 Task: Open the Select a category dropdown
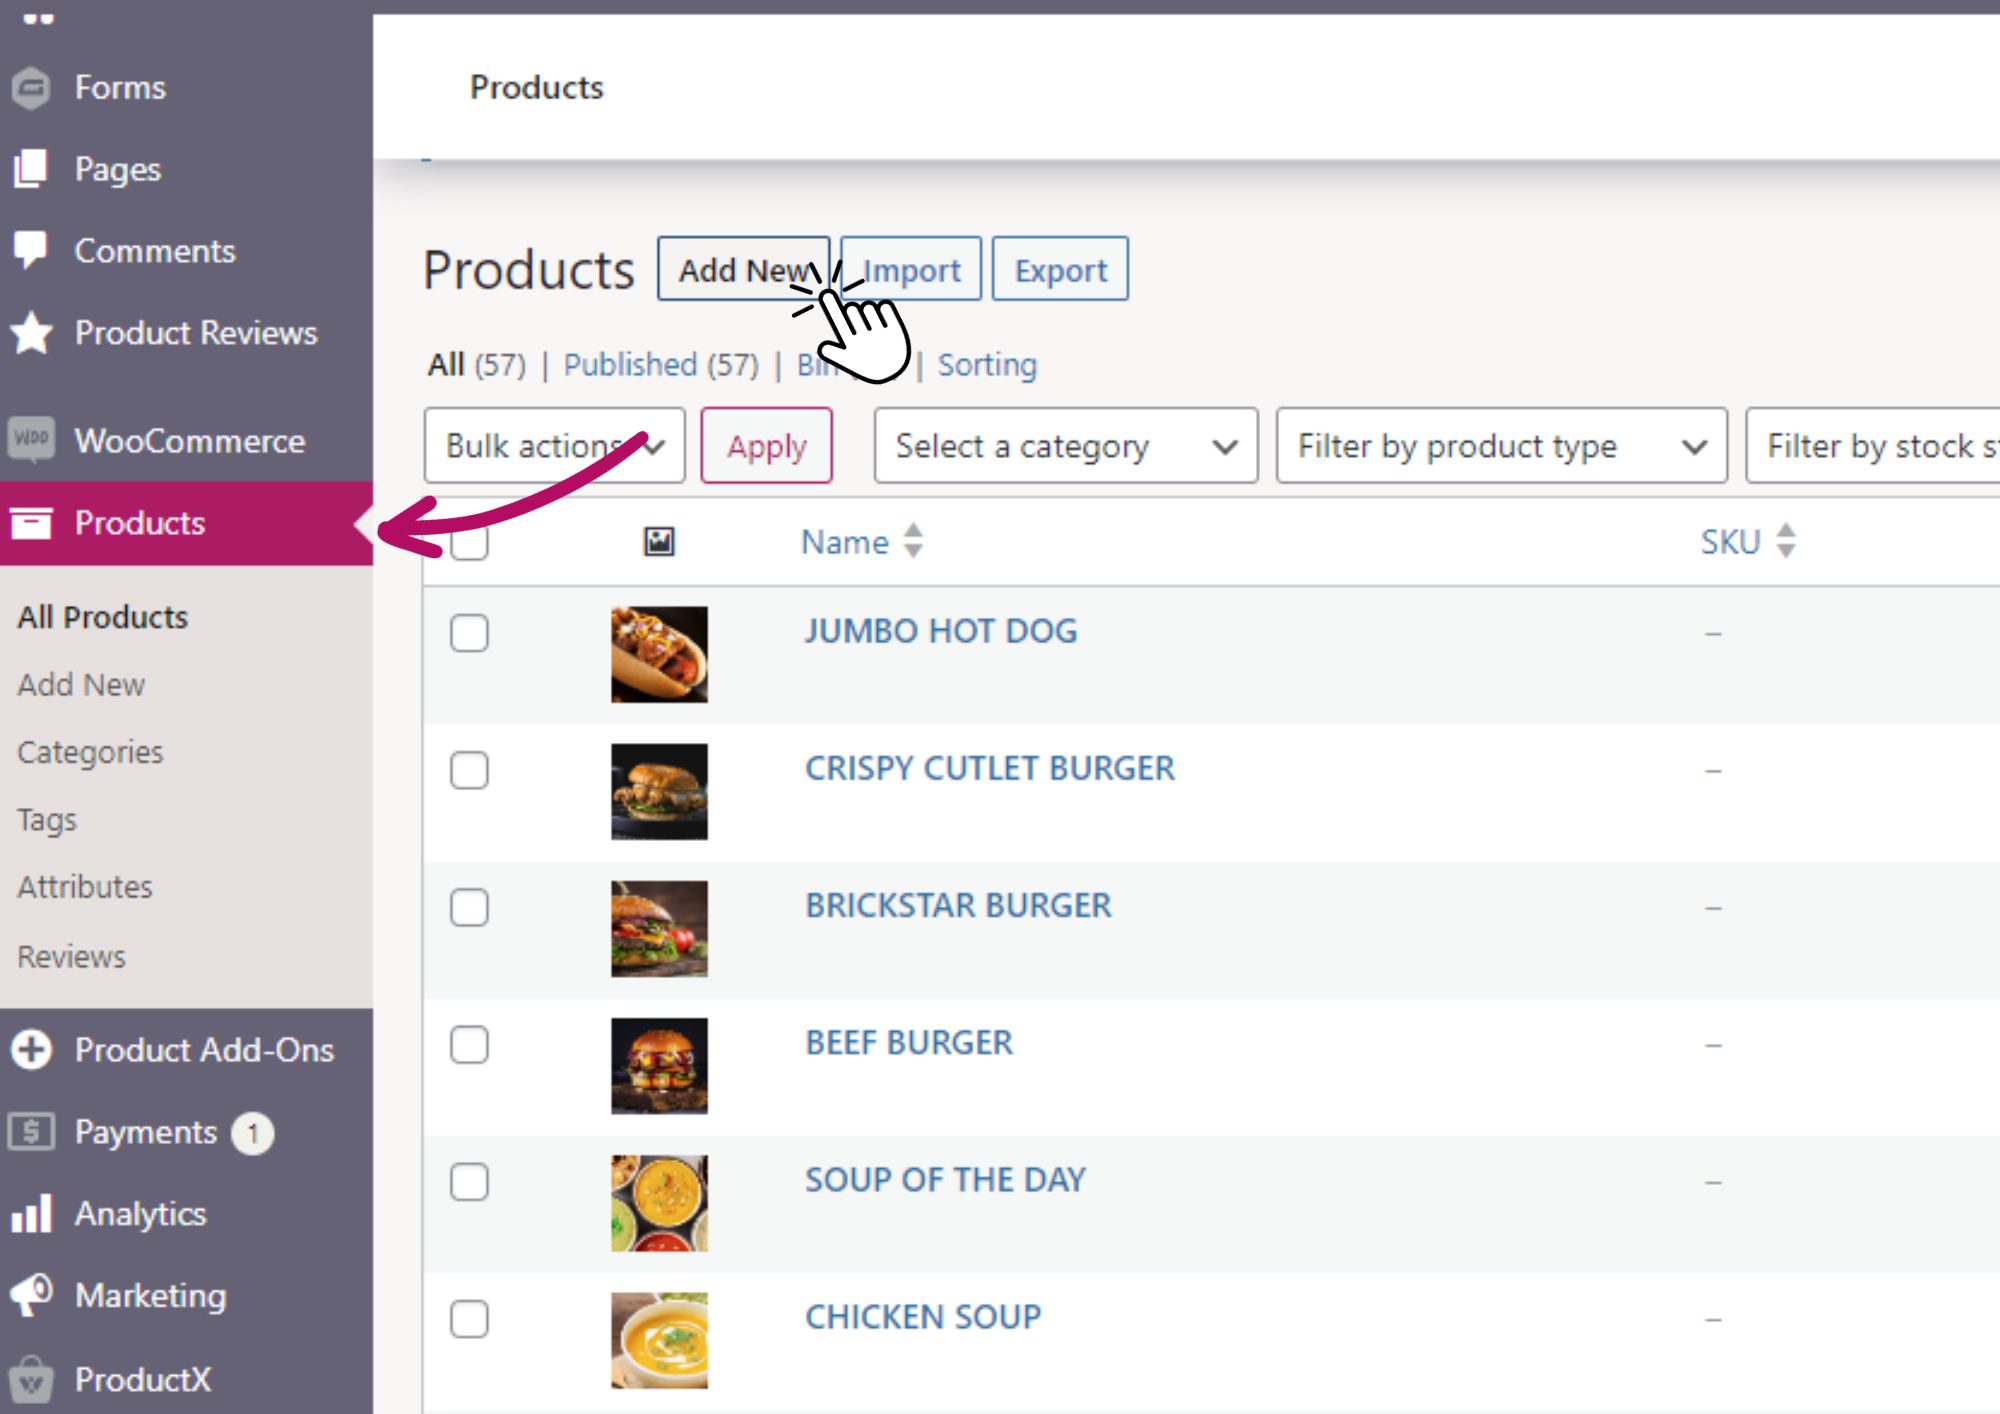click(x=1065, y=446)
